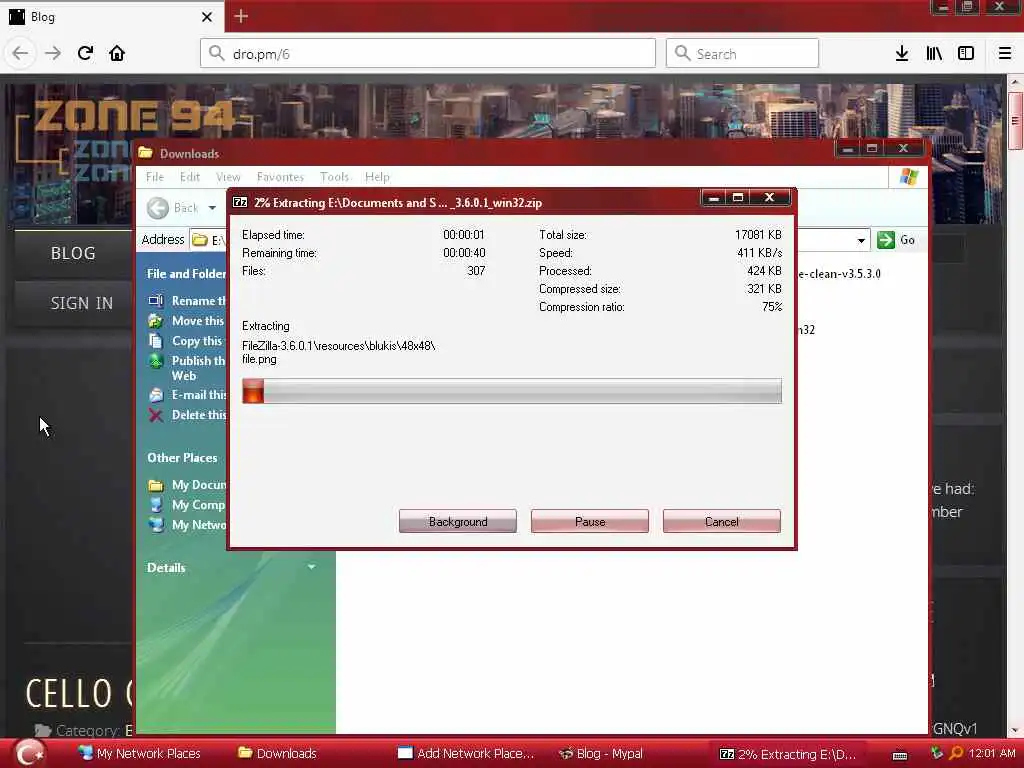Click Rename this file task

pos(187,301)
